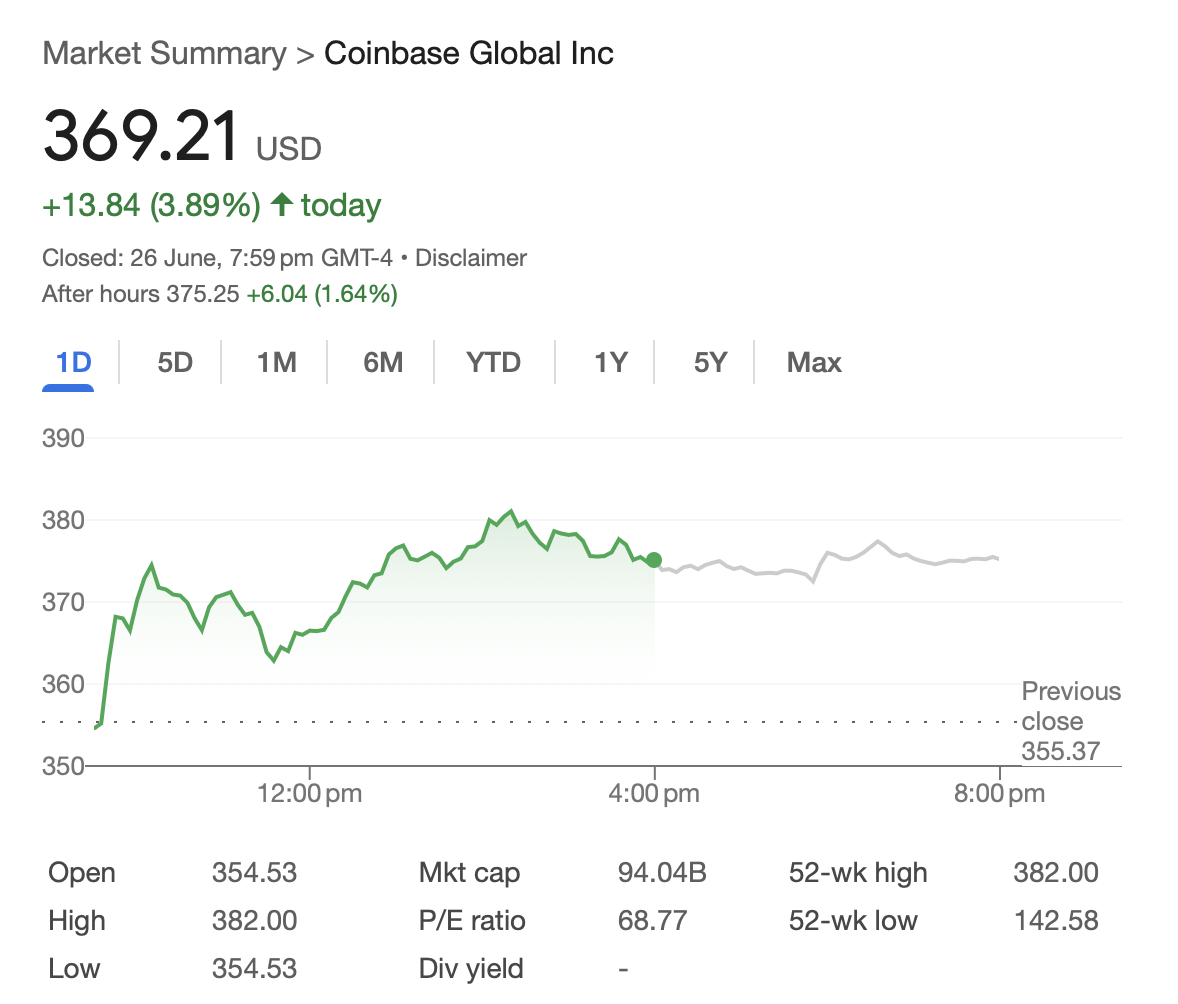Switch chart to 1M range
Image resolution: width=1178 pixels, height=1004 pixels.
[277, 362]
